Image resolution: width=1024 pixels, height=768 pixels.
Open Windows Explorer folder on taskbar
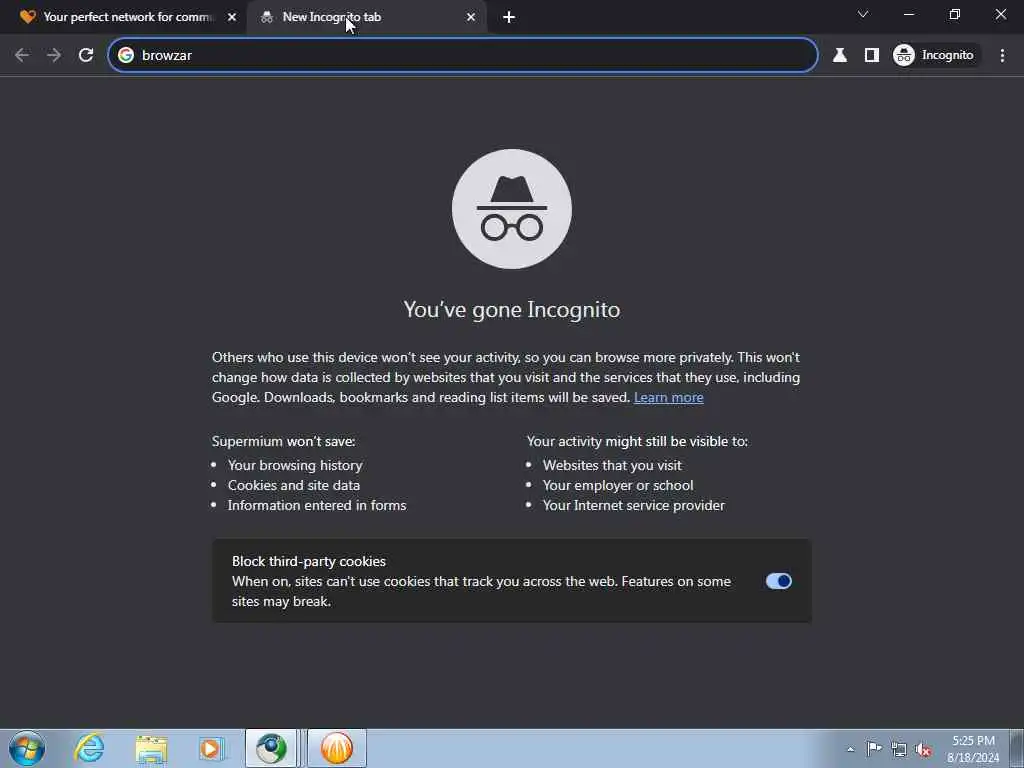click(152, 748)
